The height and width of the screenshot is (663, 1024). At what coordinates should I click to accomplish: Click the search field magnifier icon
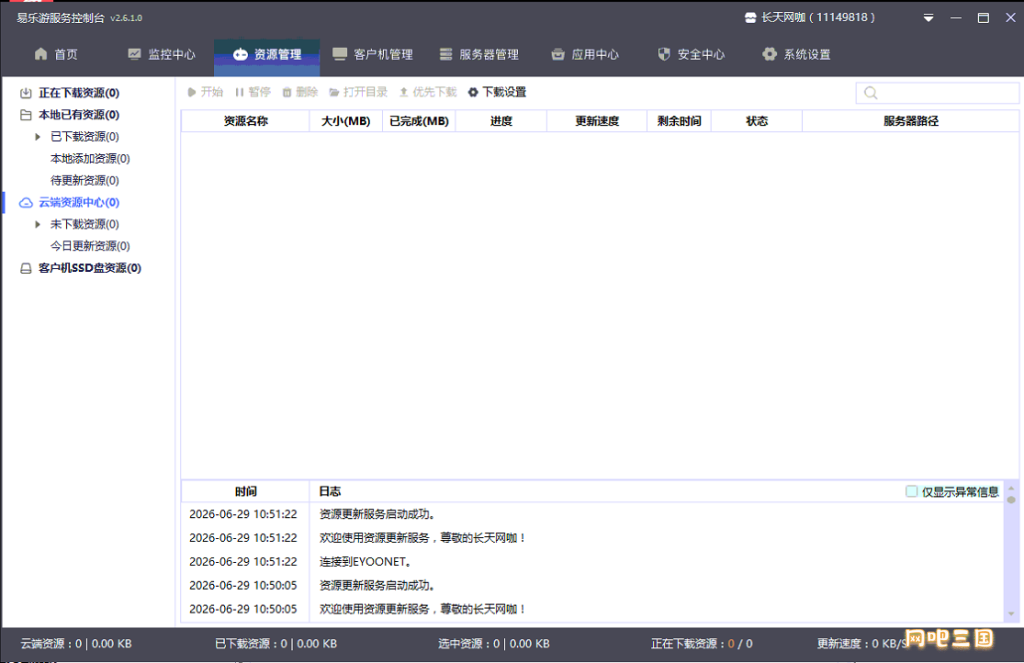coord(871,93)
